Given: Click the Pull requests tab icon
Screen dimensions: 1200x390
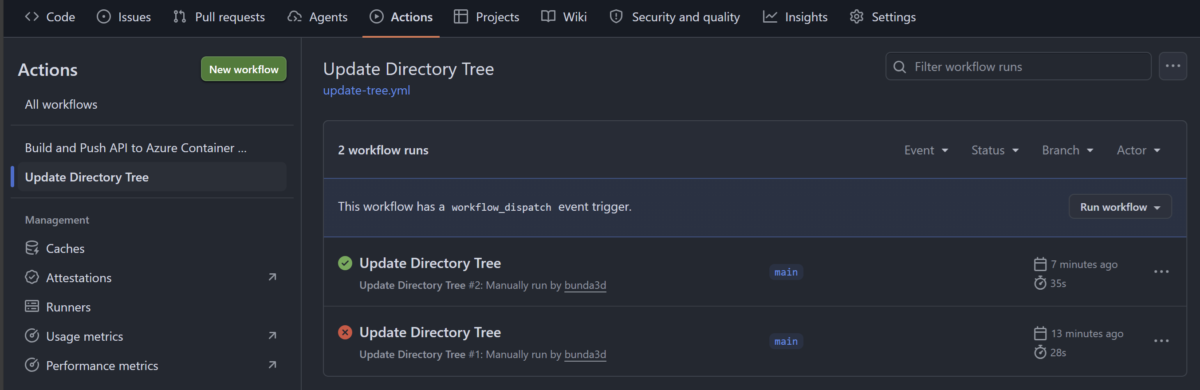Looking at the screenshot, I should click(x=180, y=17).
